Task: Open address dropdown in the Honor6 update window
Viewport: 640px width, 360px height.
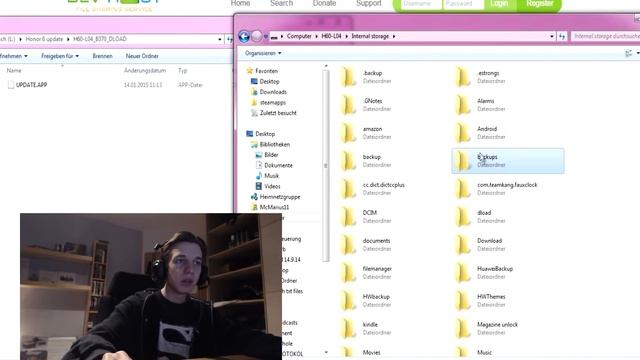Action: [x=220, y=39]
